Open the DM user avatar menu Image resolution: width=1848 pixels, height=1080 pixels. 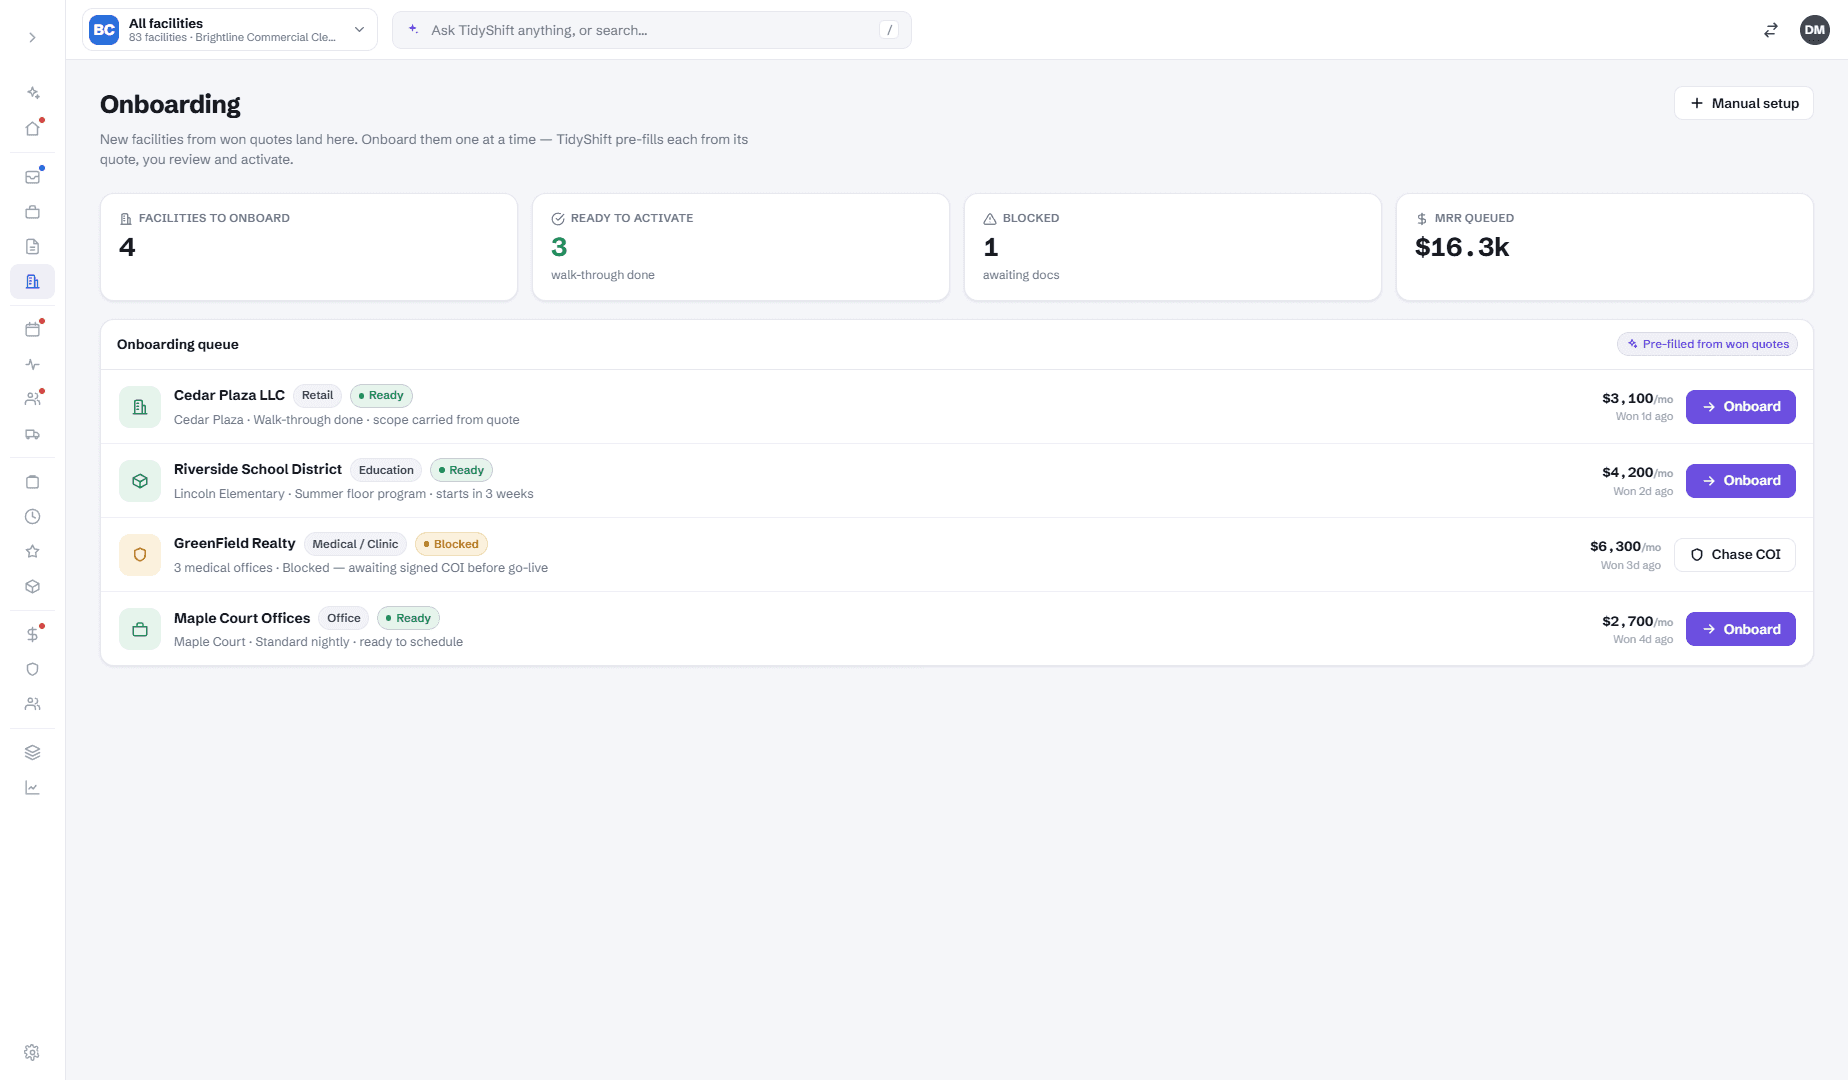[1814, 30]
